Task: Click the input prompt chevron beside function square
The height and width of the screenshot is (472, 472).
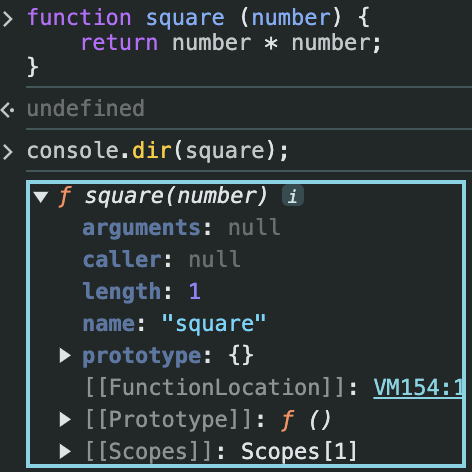Action: point(8,18)
